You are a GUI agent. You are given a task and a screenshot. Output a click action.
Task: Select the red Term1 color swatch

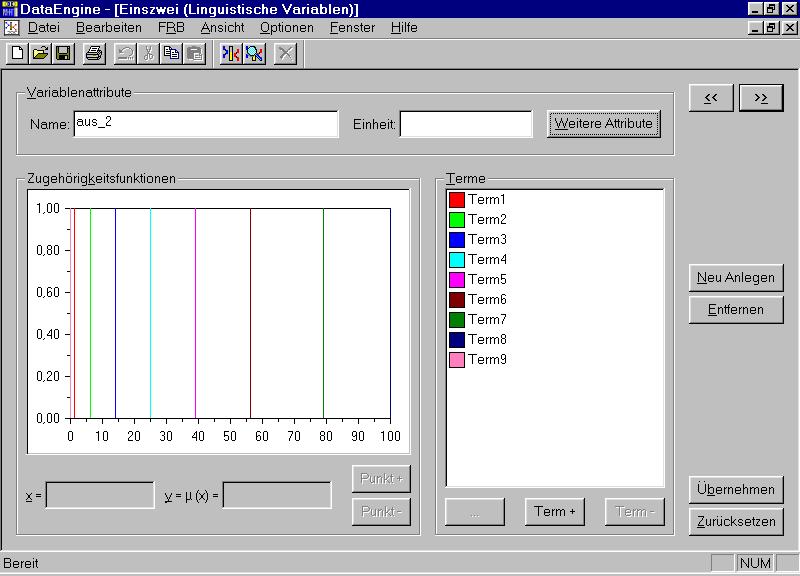click(x=457, y=200)
